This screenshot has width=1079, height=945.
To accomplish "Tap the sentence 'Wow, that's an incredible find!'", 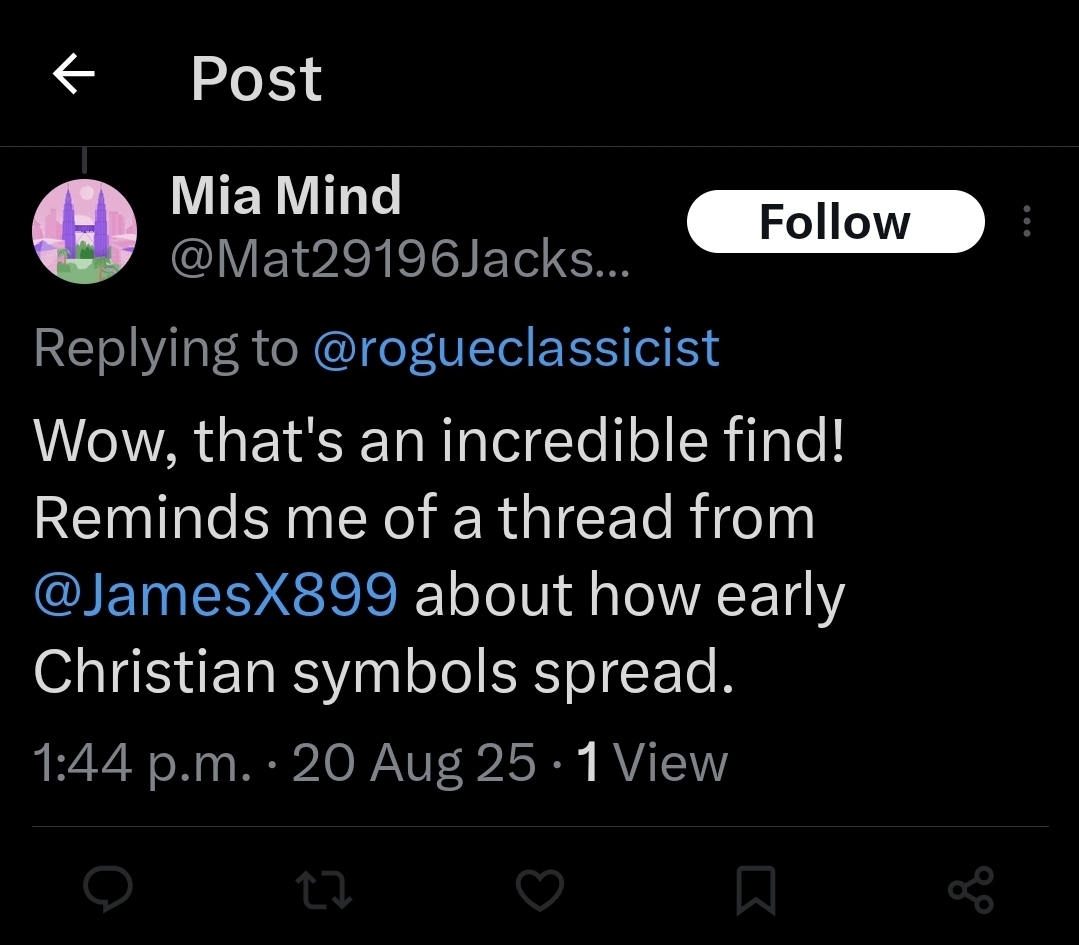I will pos(440,440).
